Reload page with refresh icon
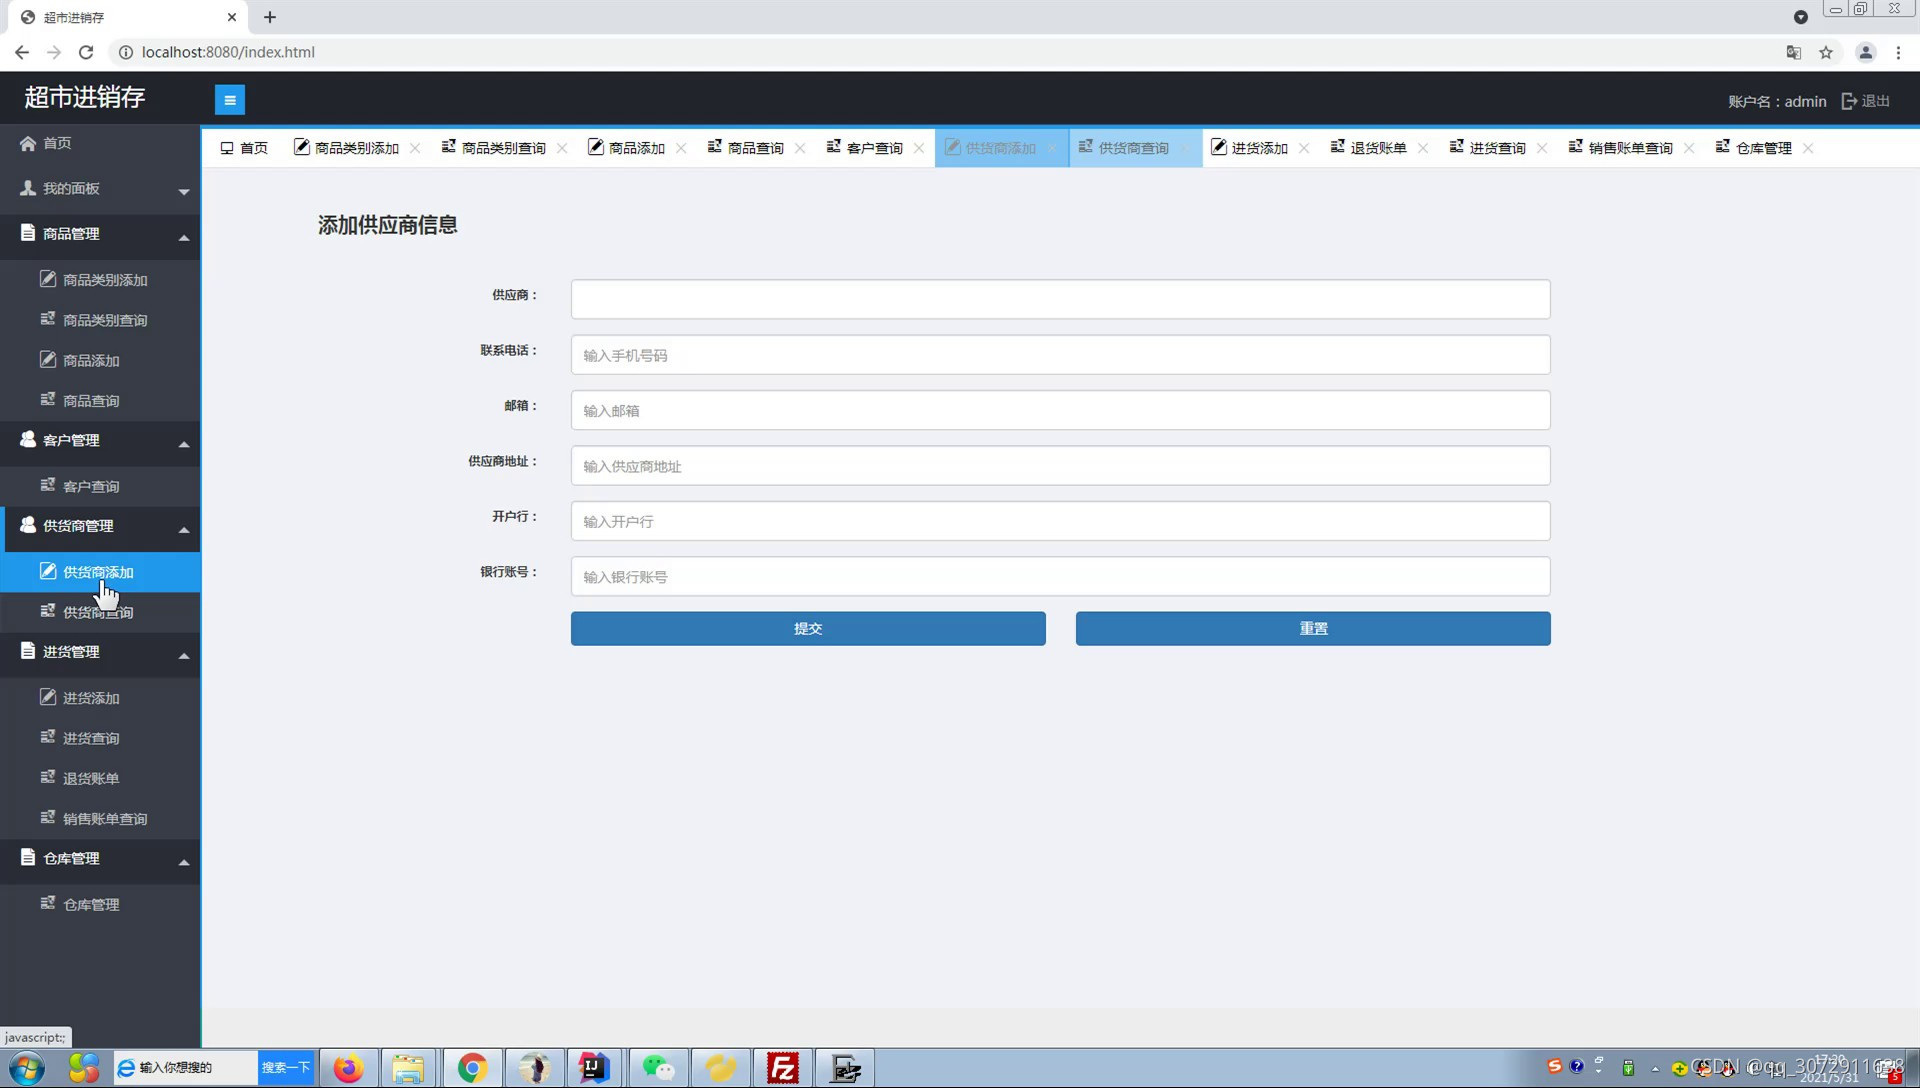Screen dimensions: 1920x1088 pyautogui.click(x=86, y=52)
